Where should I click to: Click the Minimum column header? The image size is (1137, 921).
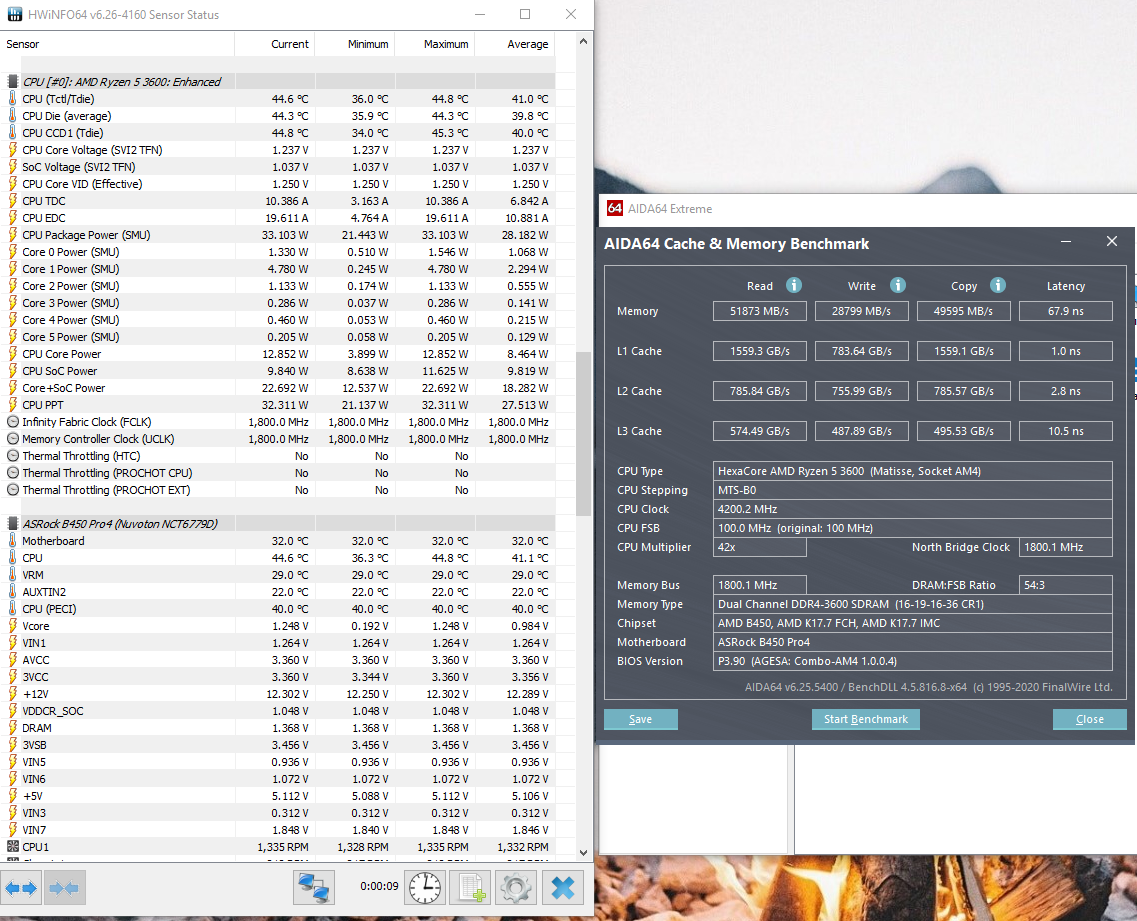click(355, 44)
